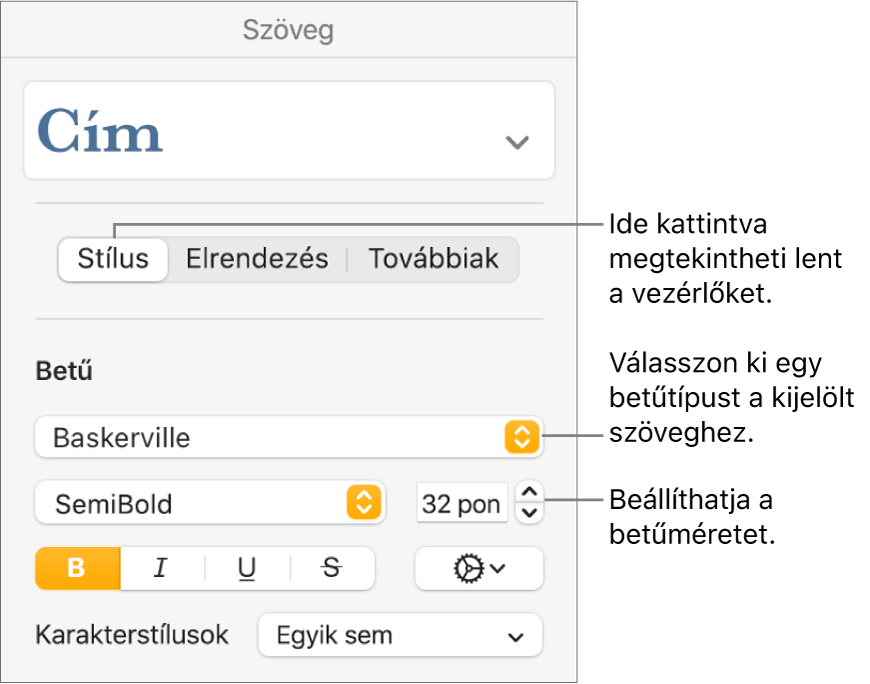Click the 32 pon font size field
This screenshot has width=870, height=684.
462,504
